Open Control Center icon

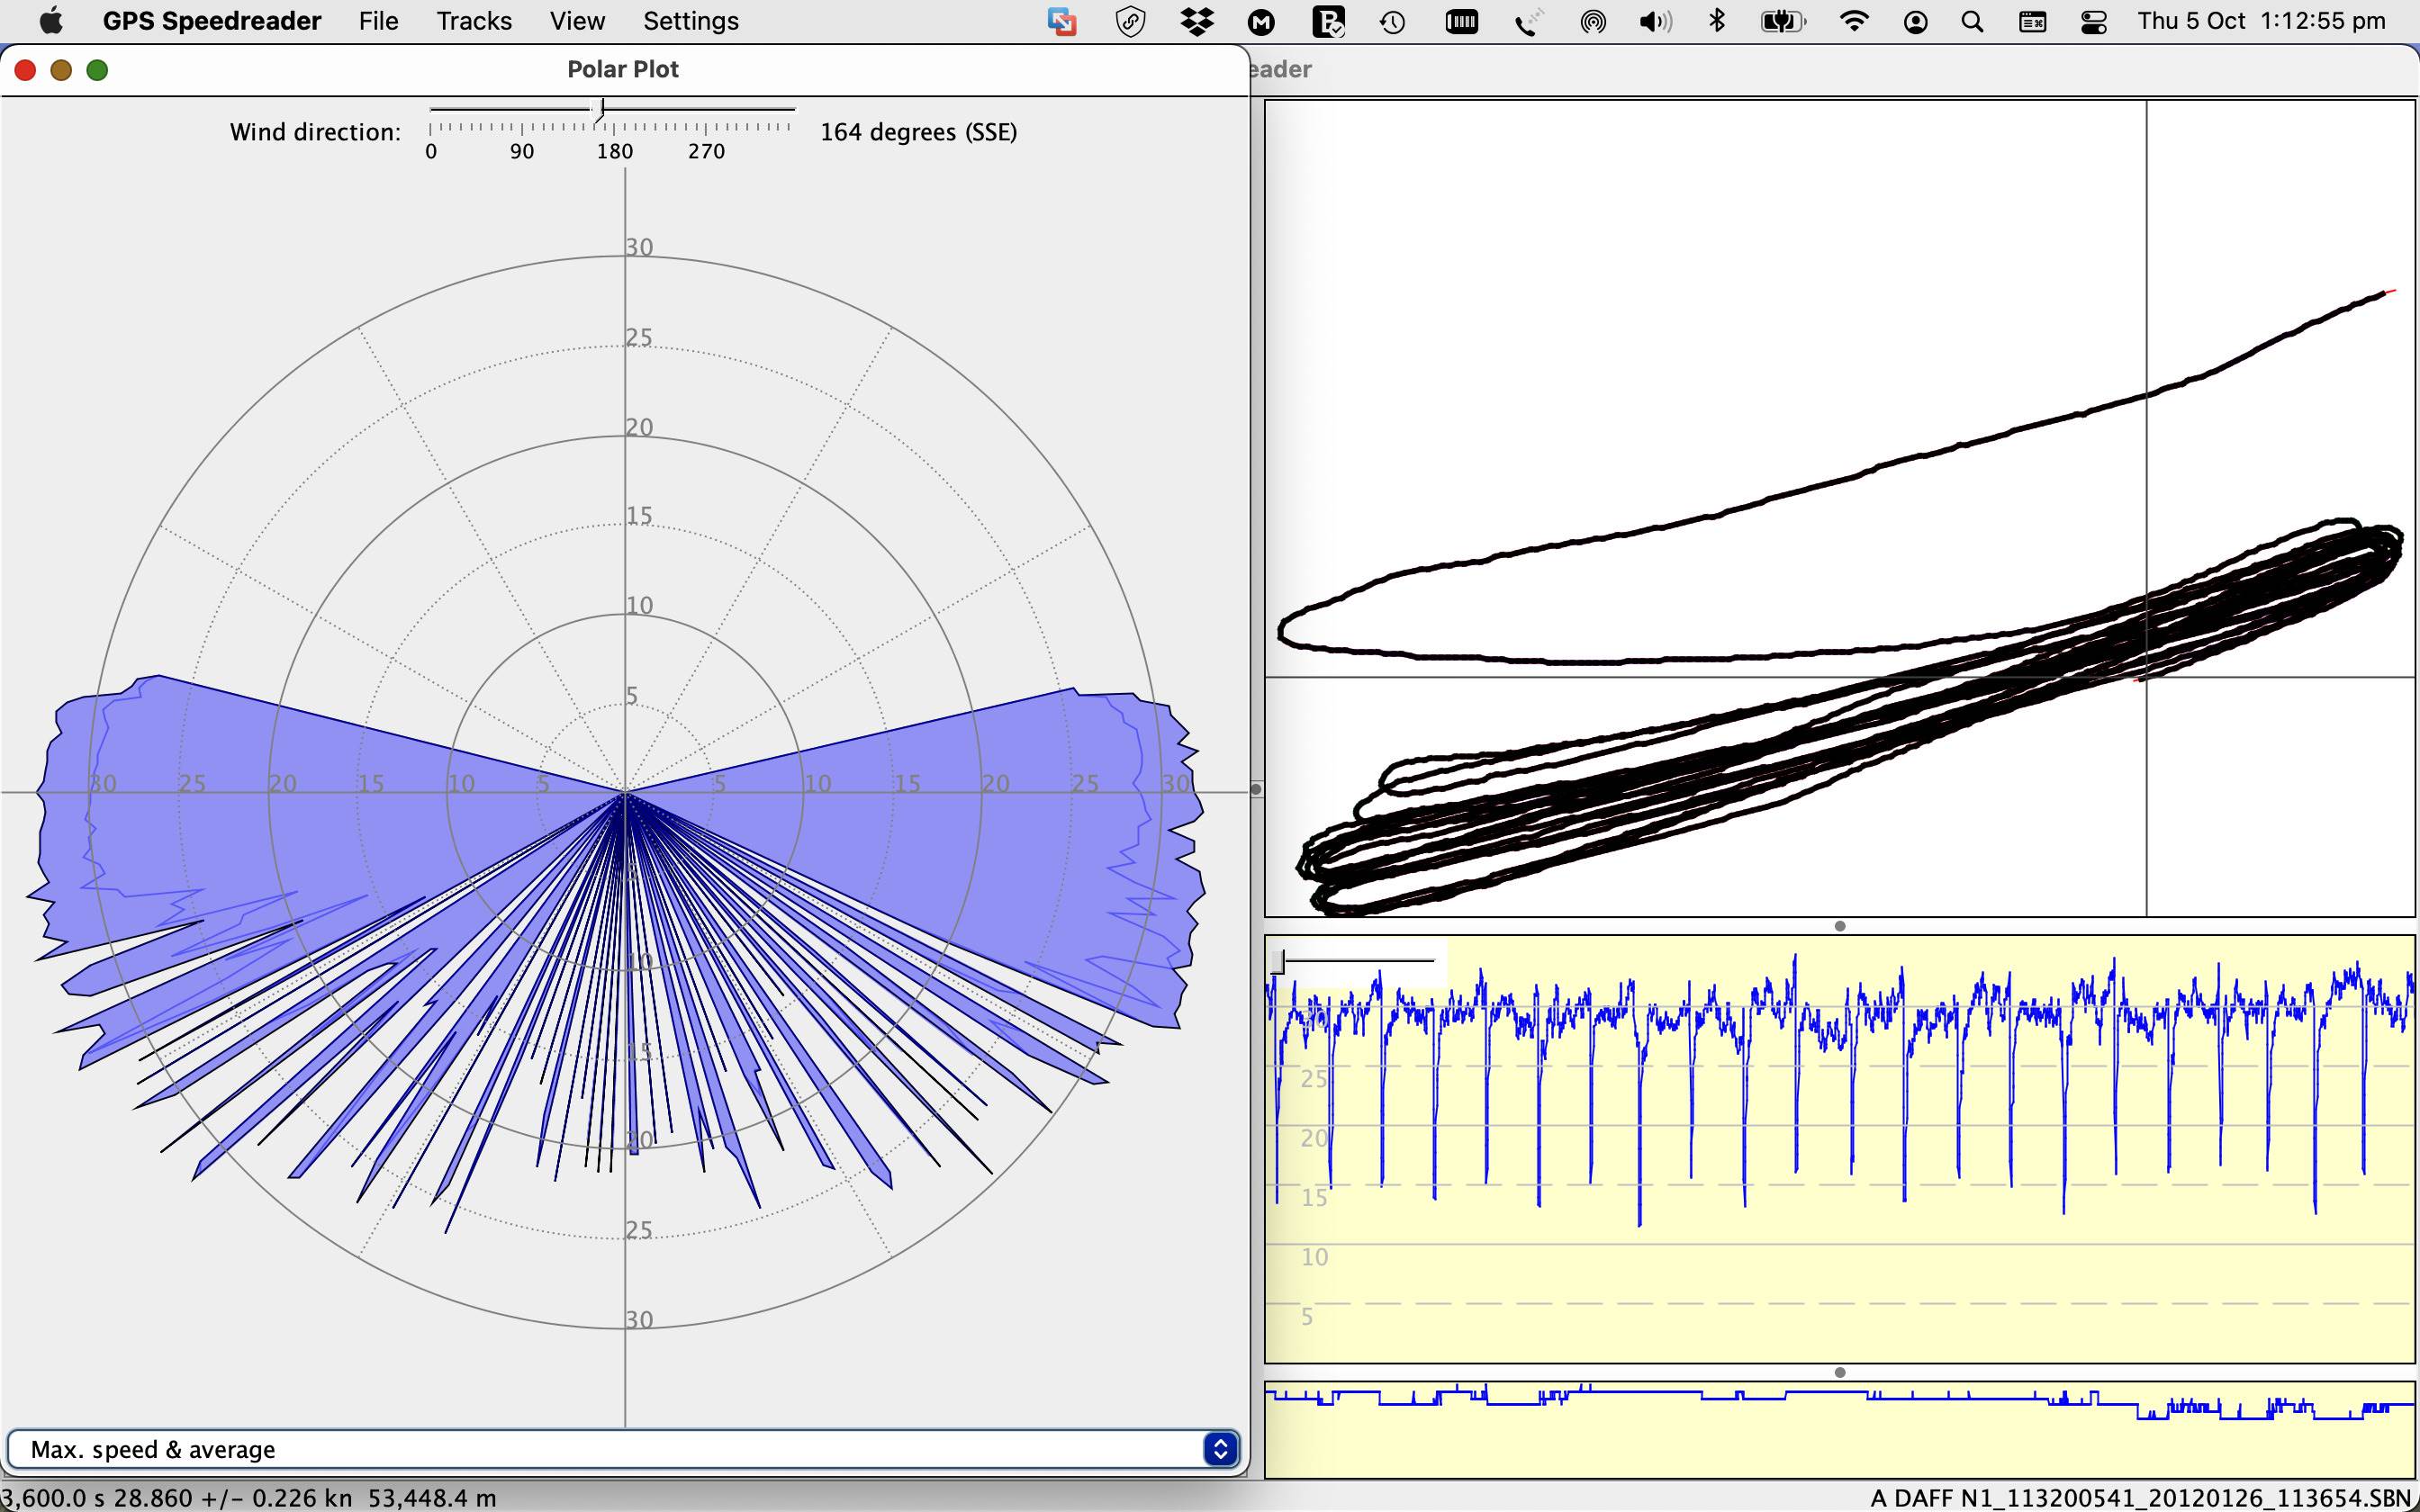click(2093, 21)
